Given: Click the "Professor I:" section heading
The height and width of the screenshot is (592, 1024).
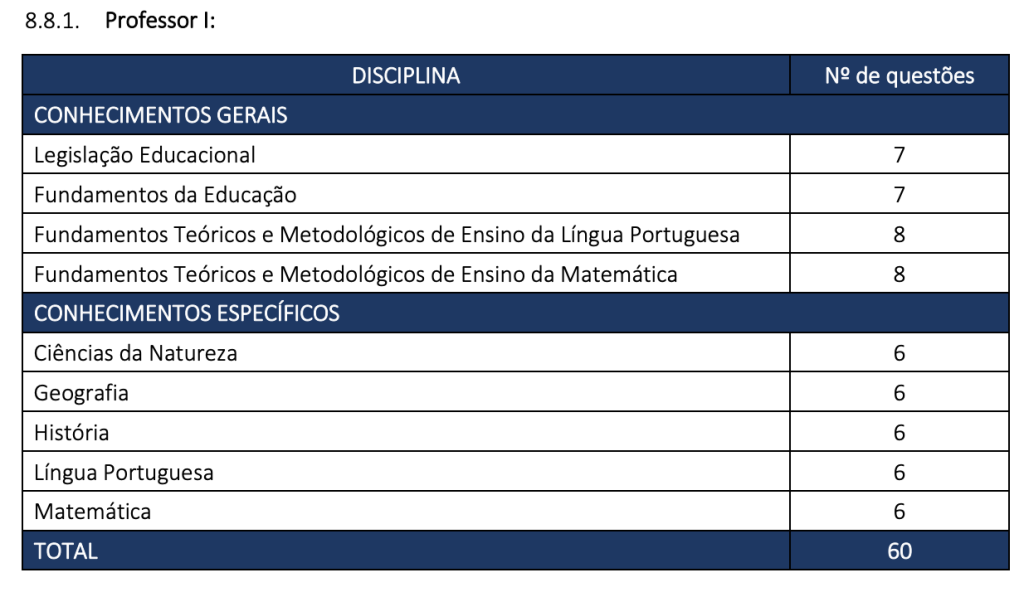Looking at the screenshot, I should 159,20.
